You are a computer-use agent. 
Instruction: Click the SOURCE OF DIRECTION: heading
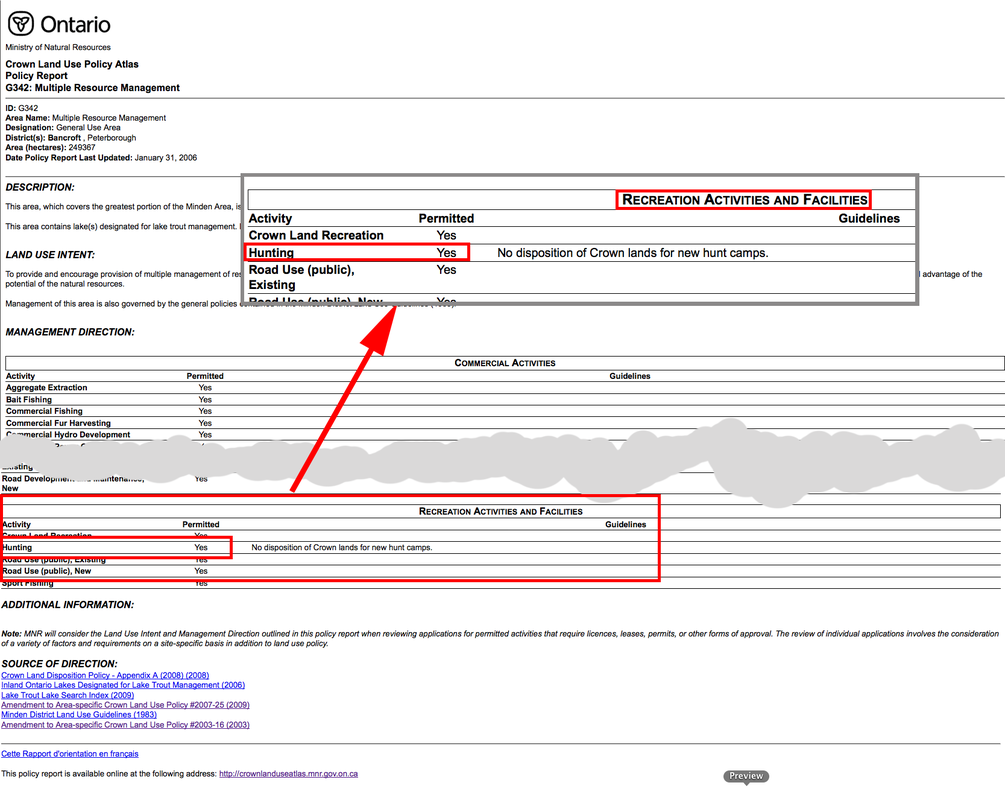click(x=60, y=663)
